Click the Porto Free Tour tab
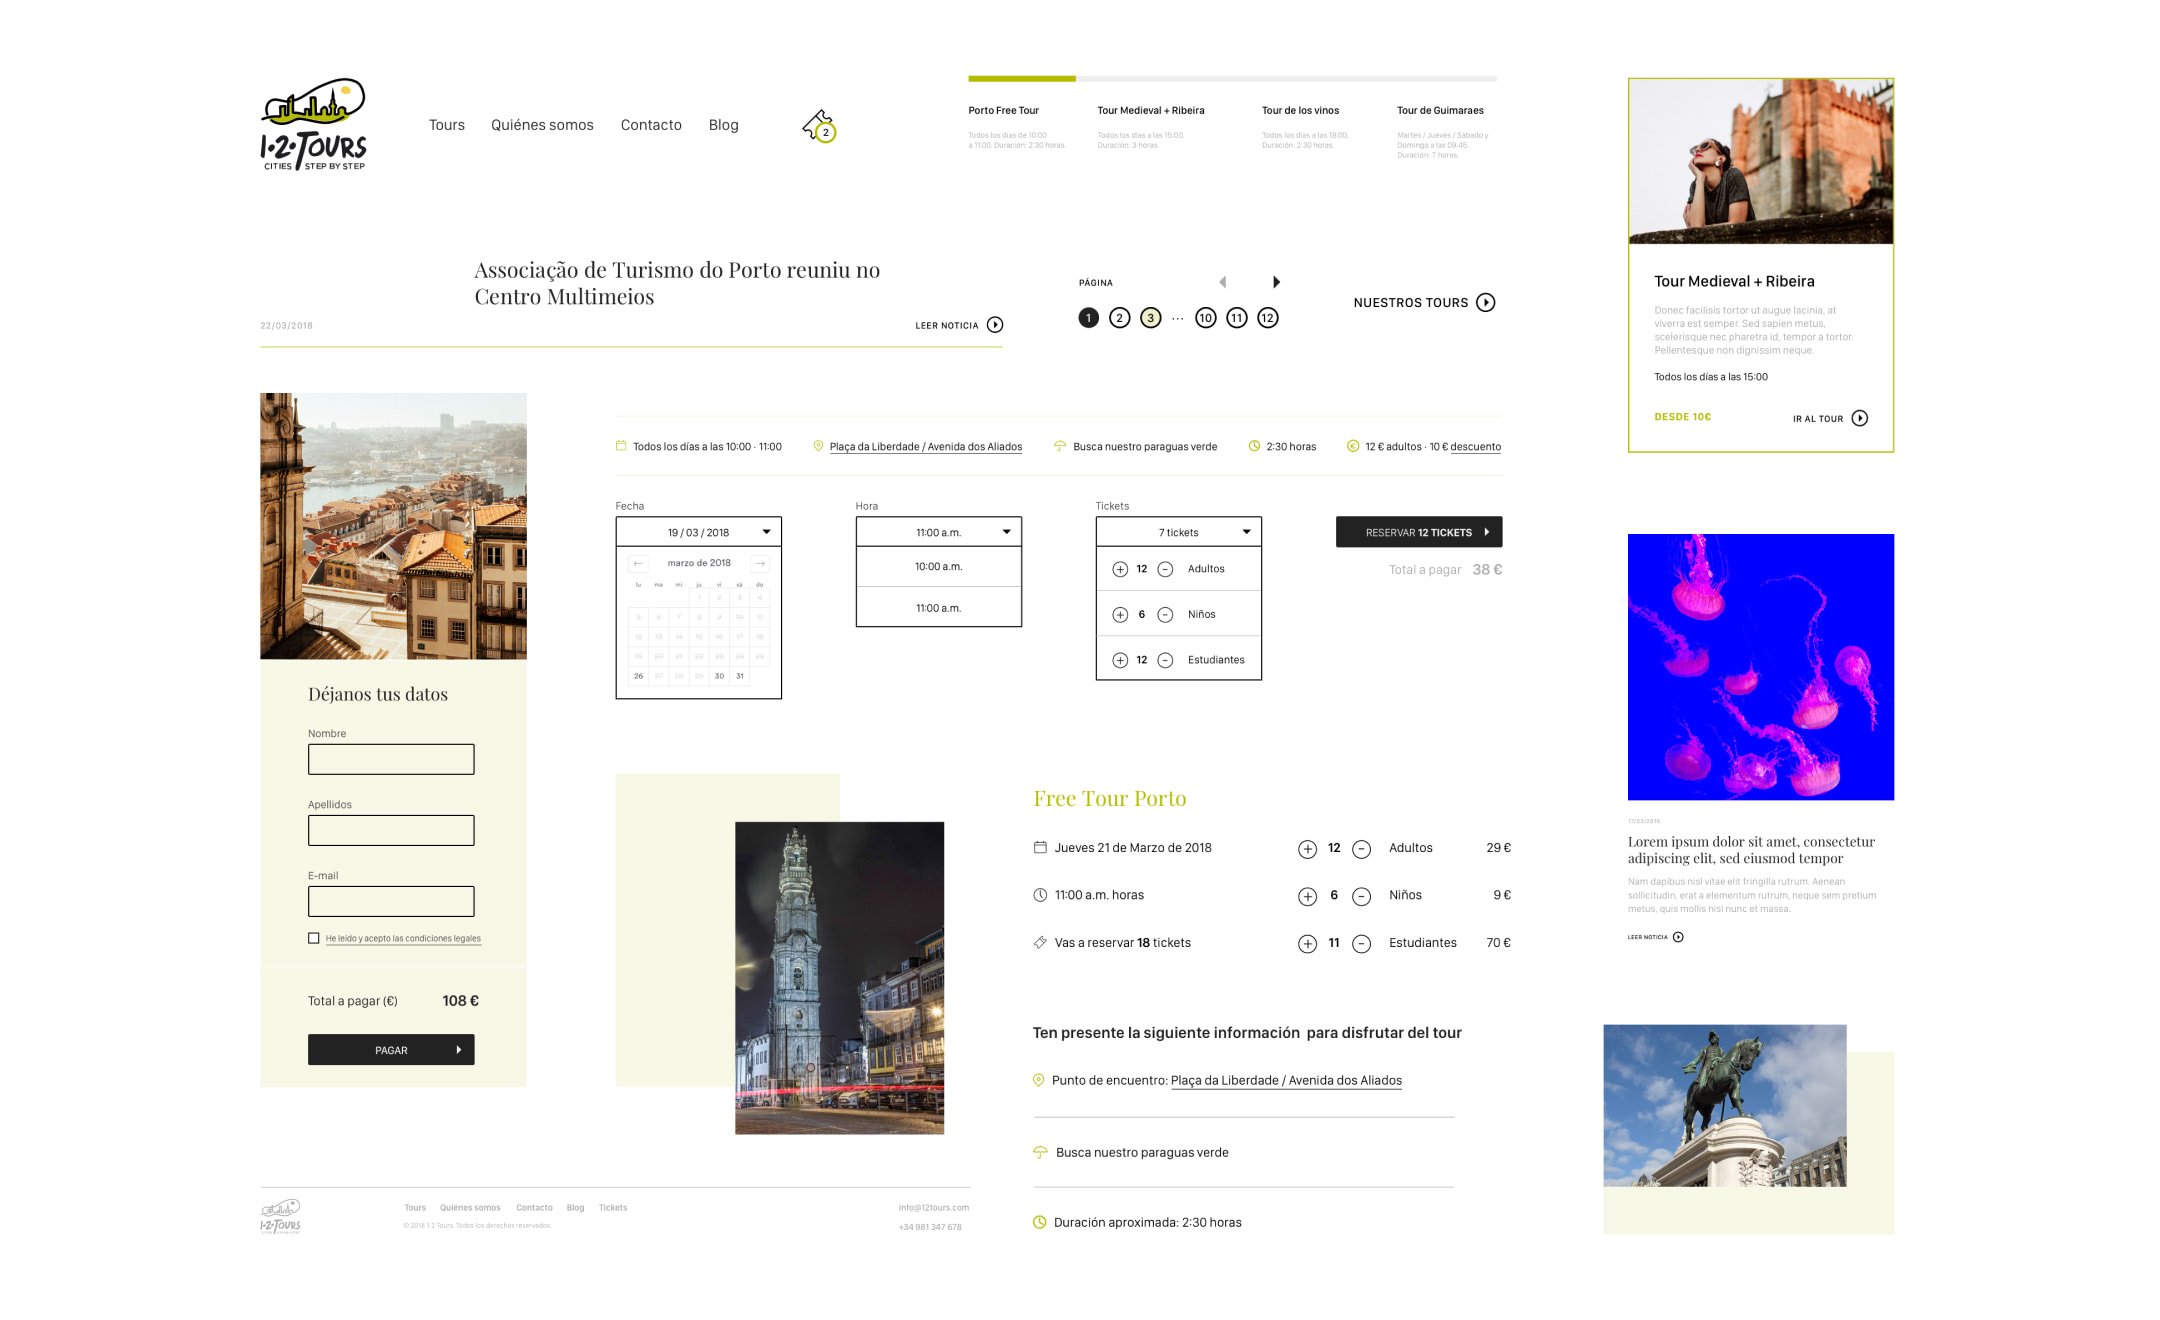The height and width of the screenshot is (1320, 2160). click(1003, 111)
